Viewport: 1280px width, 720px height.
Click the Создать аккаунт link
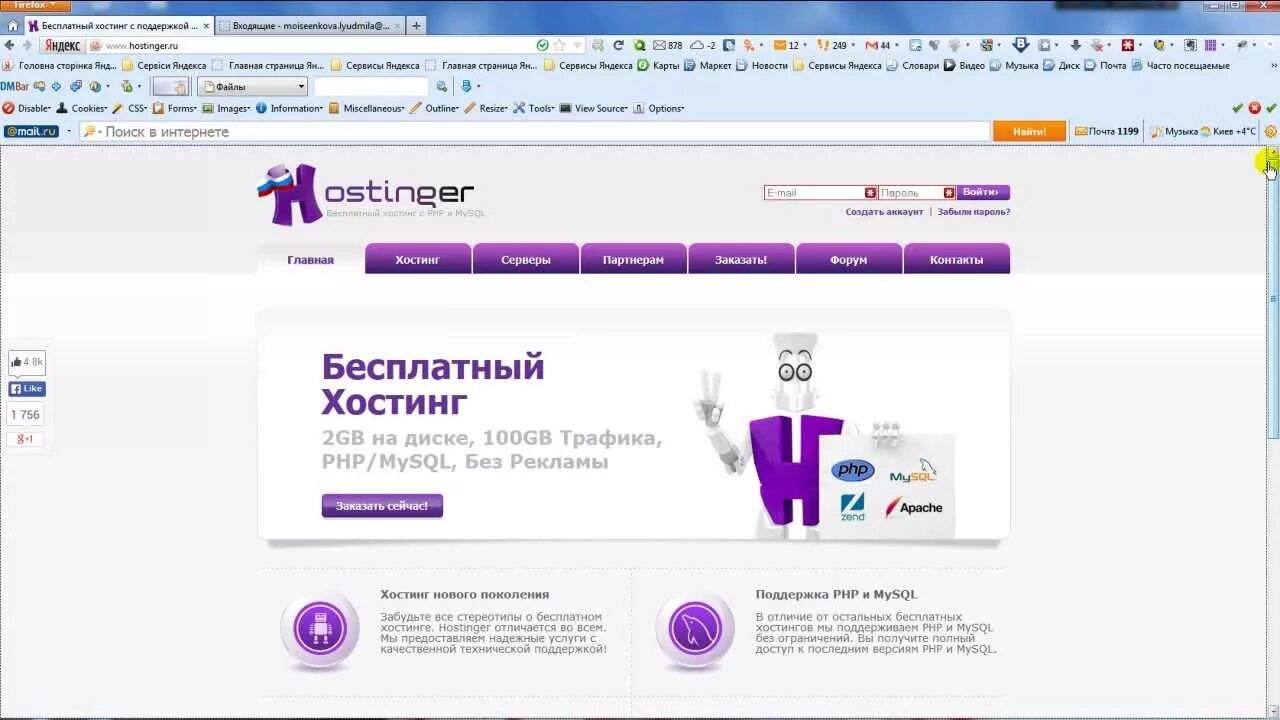(884, 212)
